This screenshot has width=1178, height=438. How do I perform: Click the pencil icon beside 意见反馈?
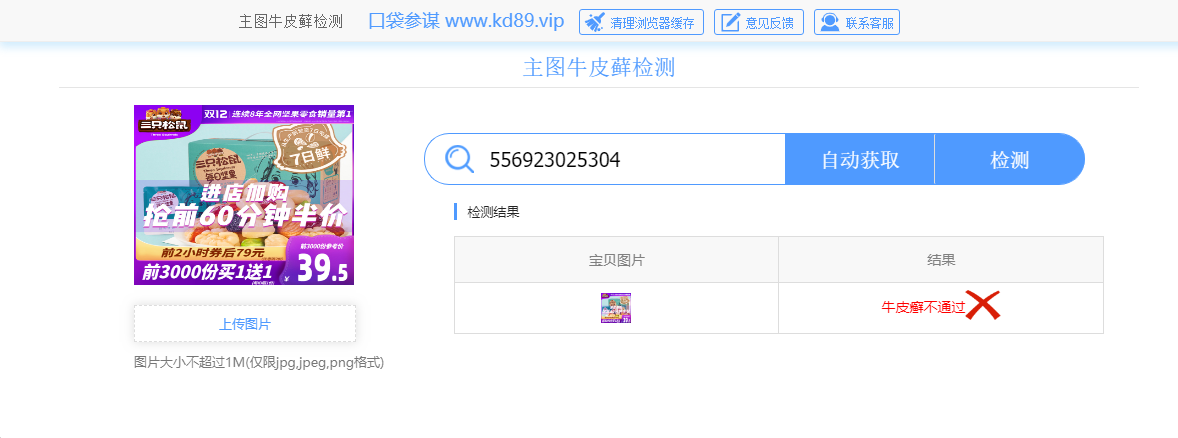(730, 23)
